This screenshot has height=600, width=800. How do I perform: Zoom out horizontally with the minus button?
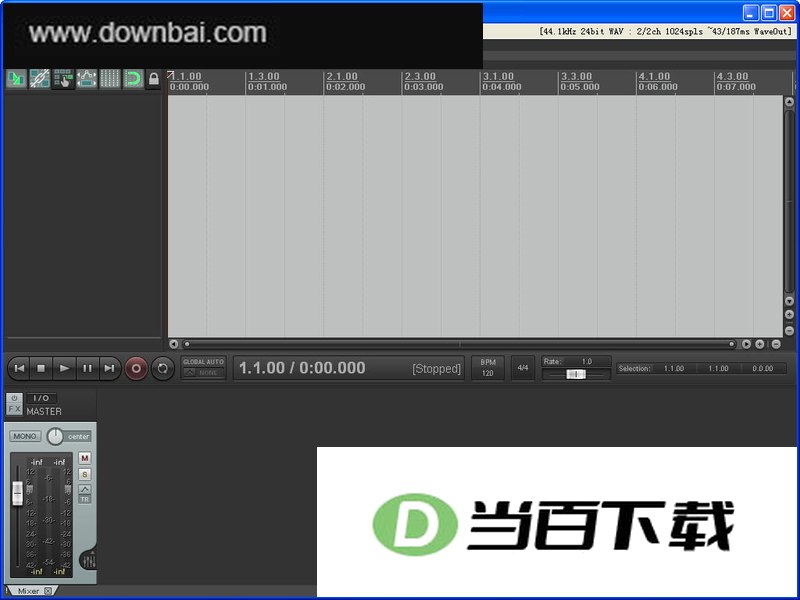coord(776,344)
